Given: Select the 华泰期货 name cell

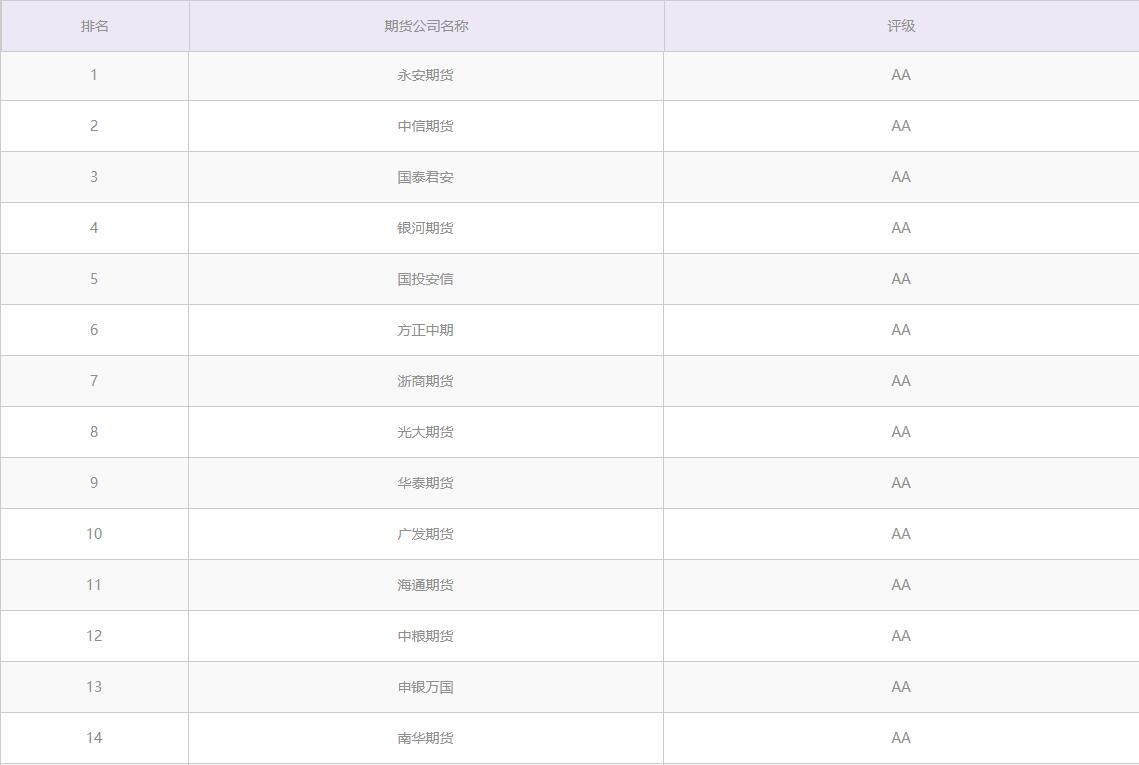Looking at the screenshot, I should click(x=426, y=483).
